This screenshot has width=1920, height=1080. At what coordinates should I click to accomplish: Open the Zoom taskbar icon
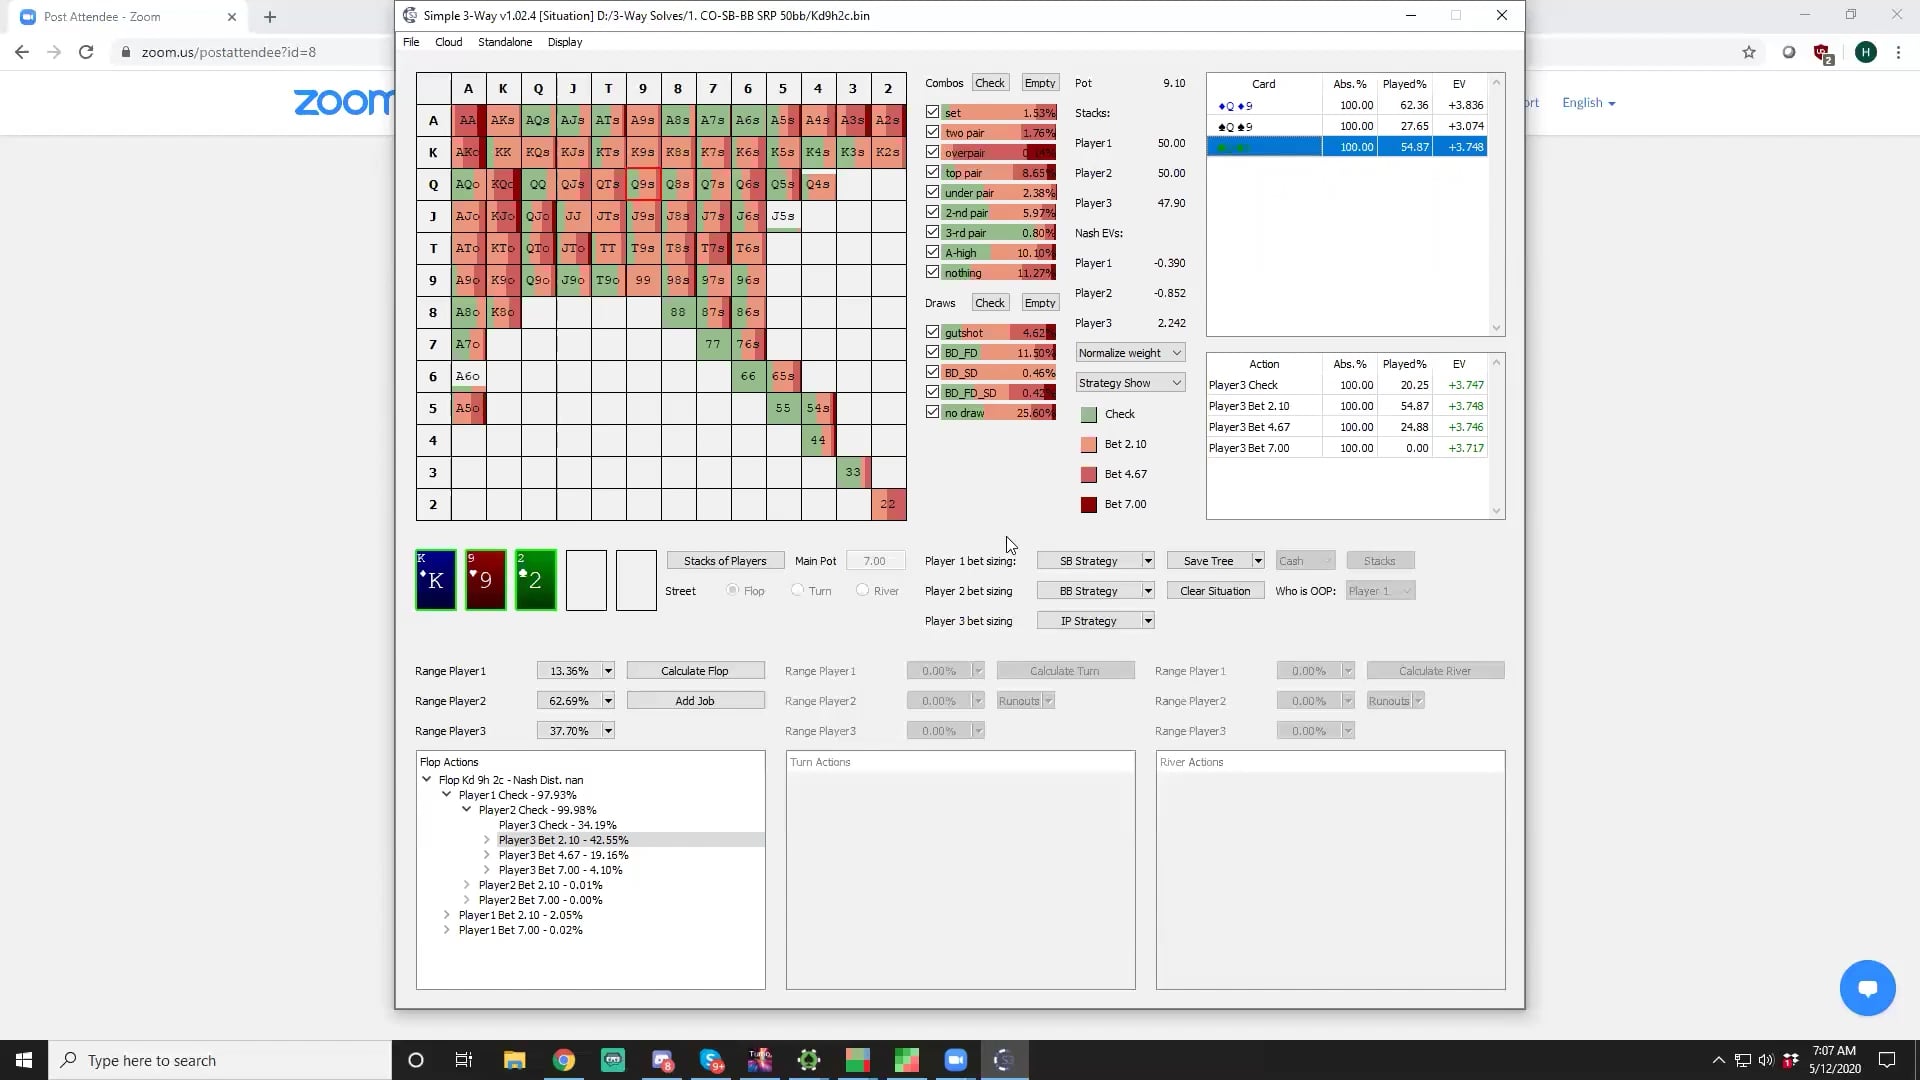[x=955, y=1060]
